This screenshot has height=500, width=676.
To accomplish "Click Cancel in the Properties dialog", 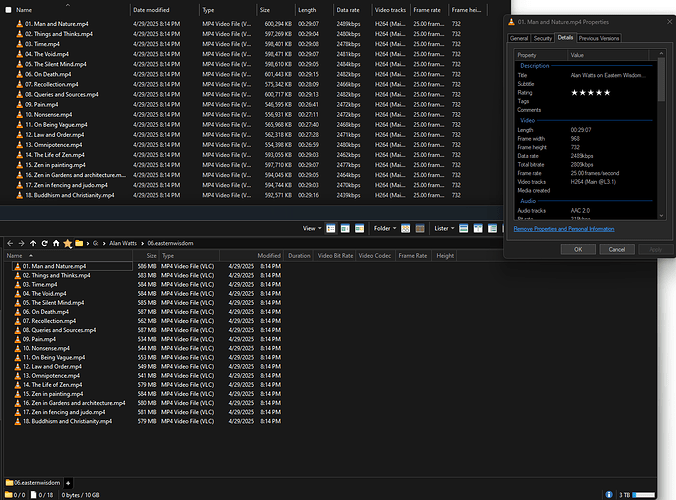I will (x=617, y=249).
